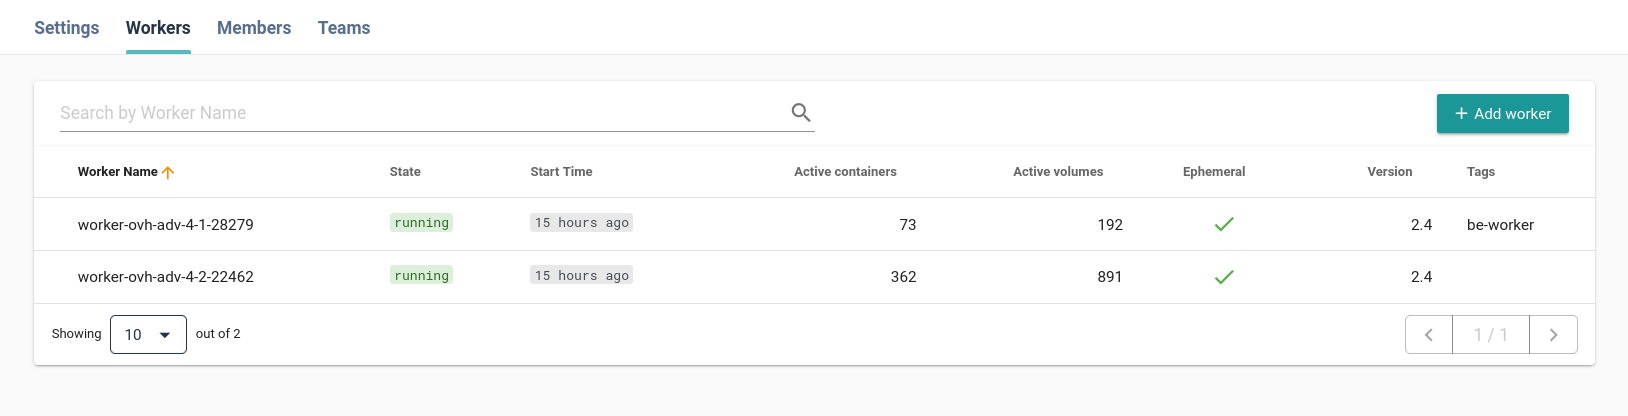This screenshot has width=1628, height=416.
Task: Open the Members tab
Action: pyautogui.click(x=254, y=28)
